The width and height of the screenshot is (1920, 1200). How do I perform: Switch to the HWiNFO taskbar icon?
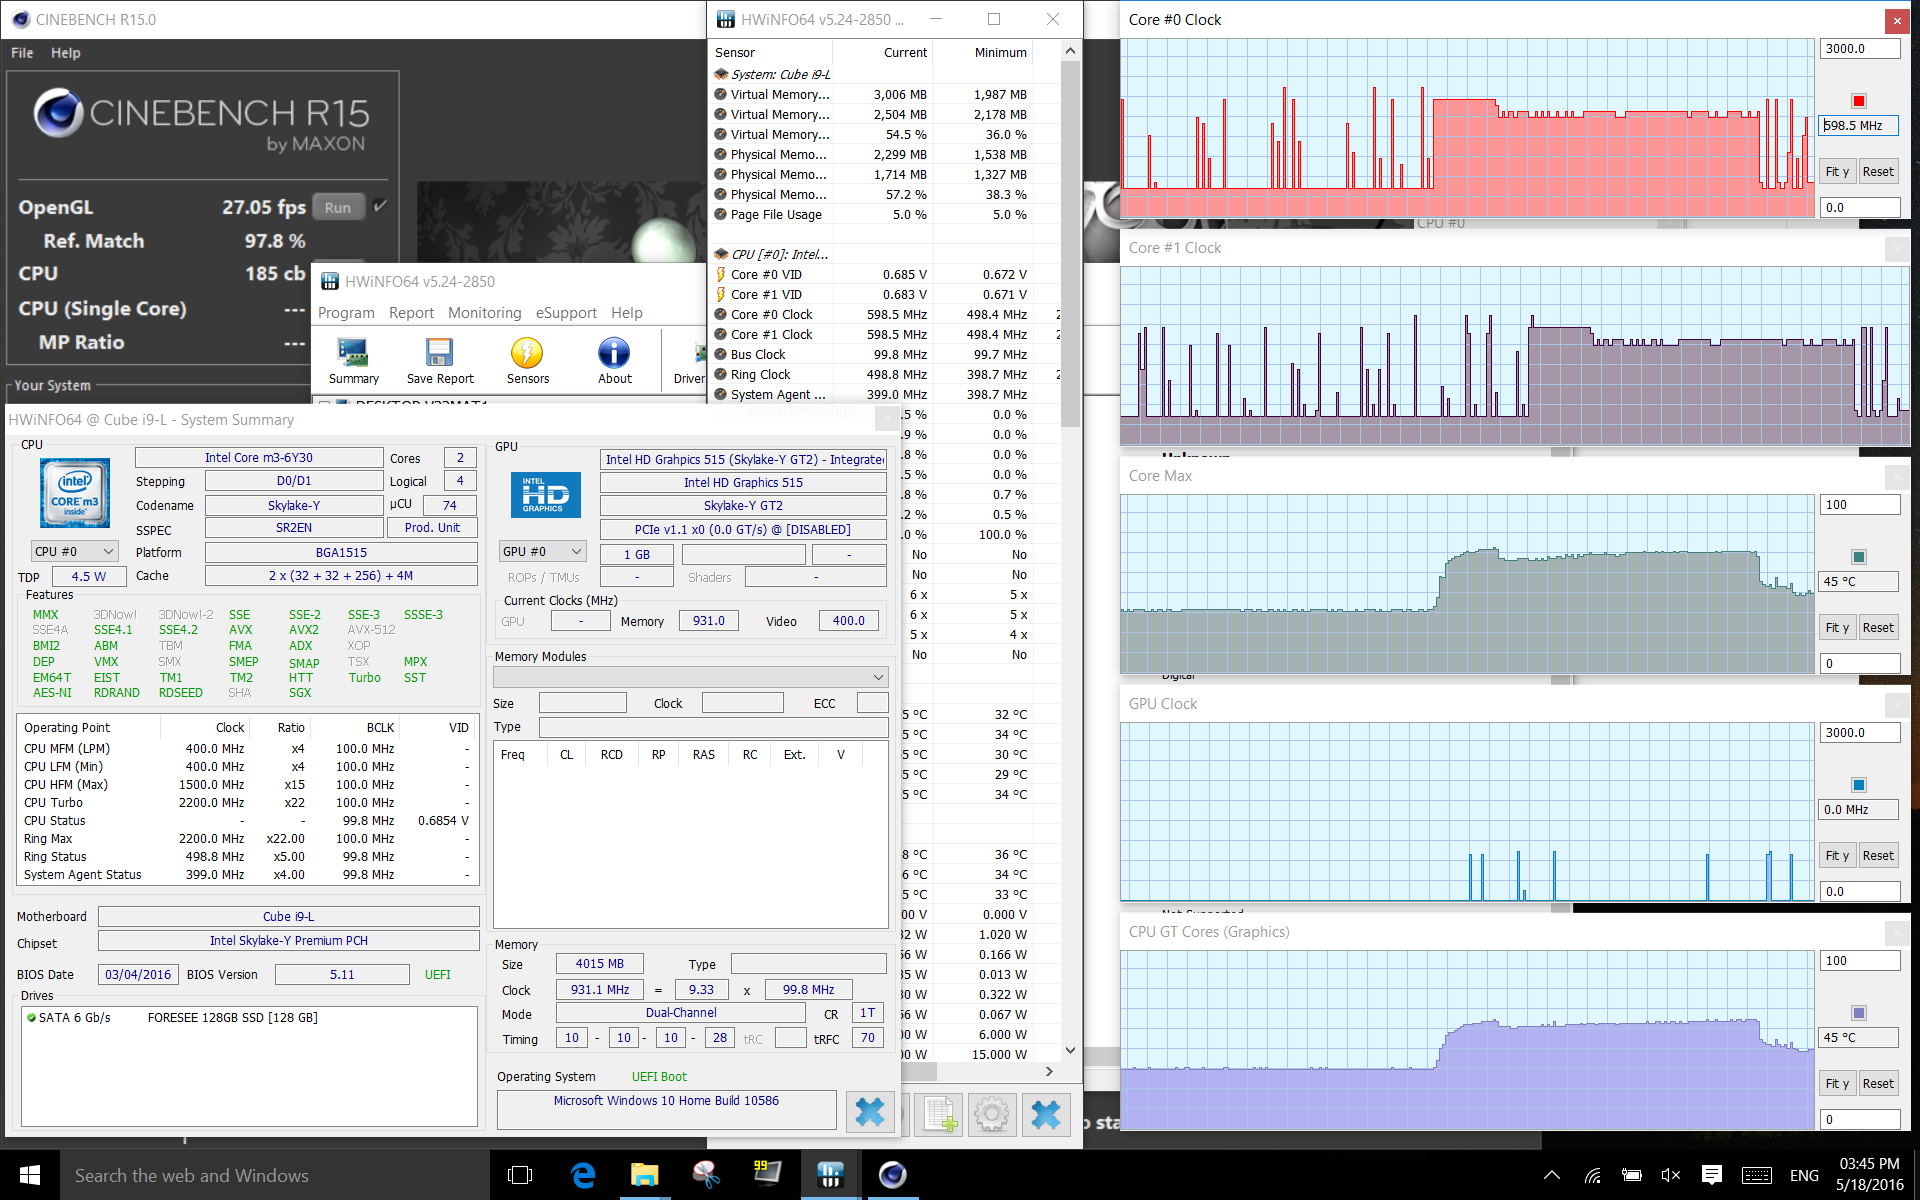tap(830, 1175)
